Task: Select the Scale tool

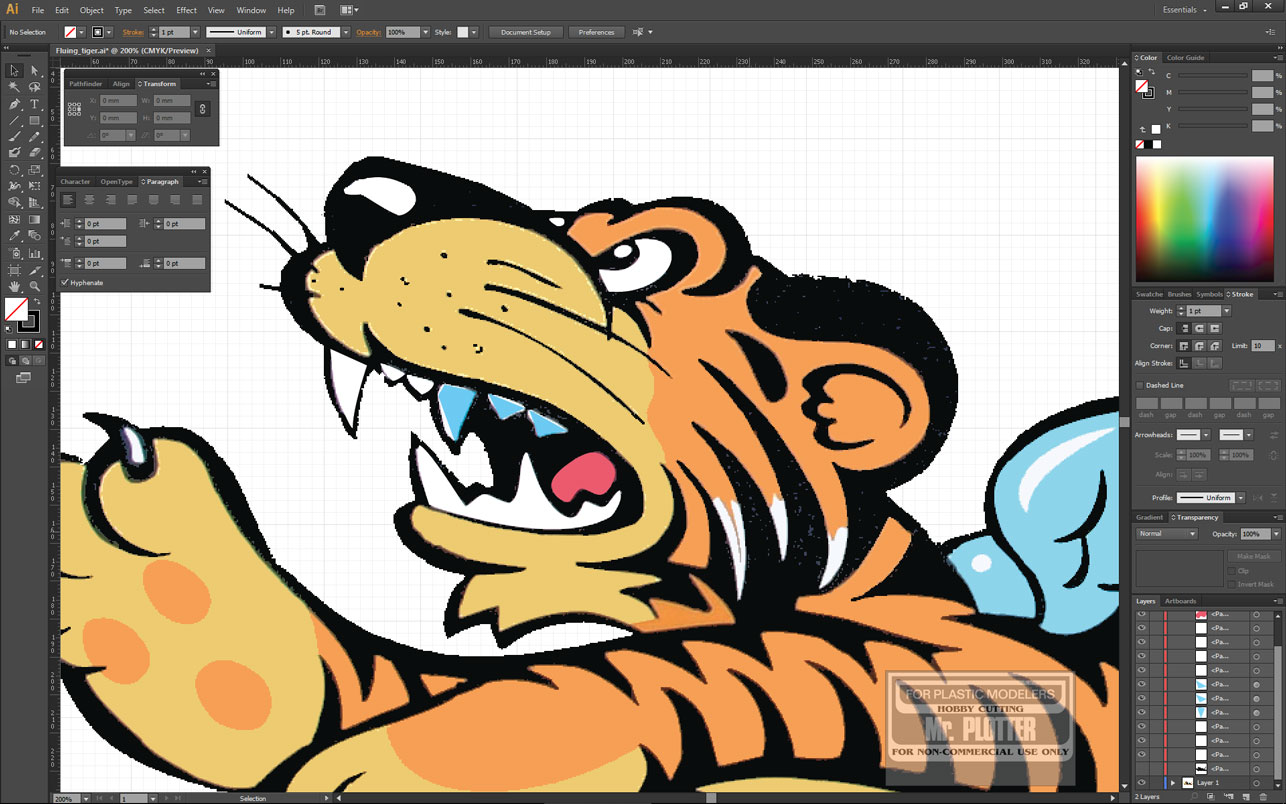Action: click(34, 170)
